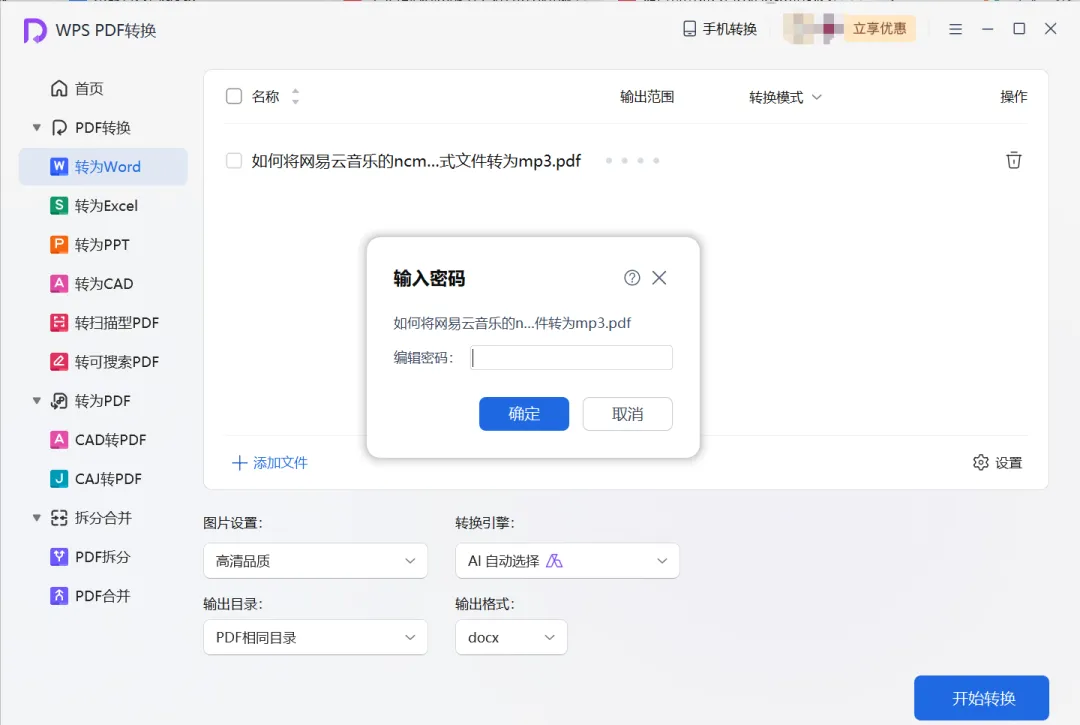Switch to 转为CAD sidebar item
1080x725 pixels.
103,284
